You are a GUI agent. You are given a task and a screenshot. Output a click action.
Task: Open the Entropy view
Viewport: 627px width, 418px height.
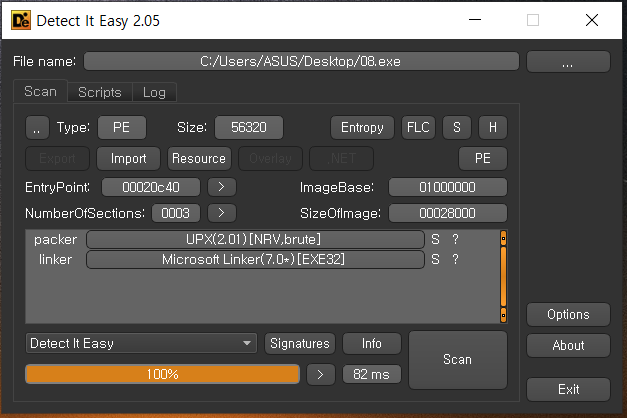pos(362,128)
